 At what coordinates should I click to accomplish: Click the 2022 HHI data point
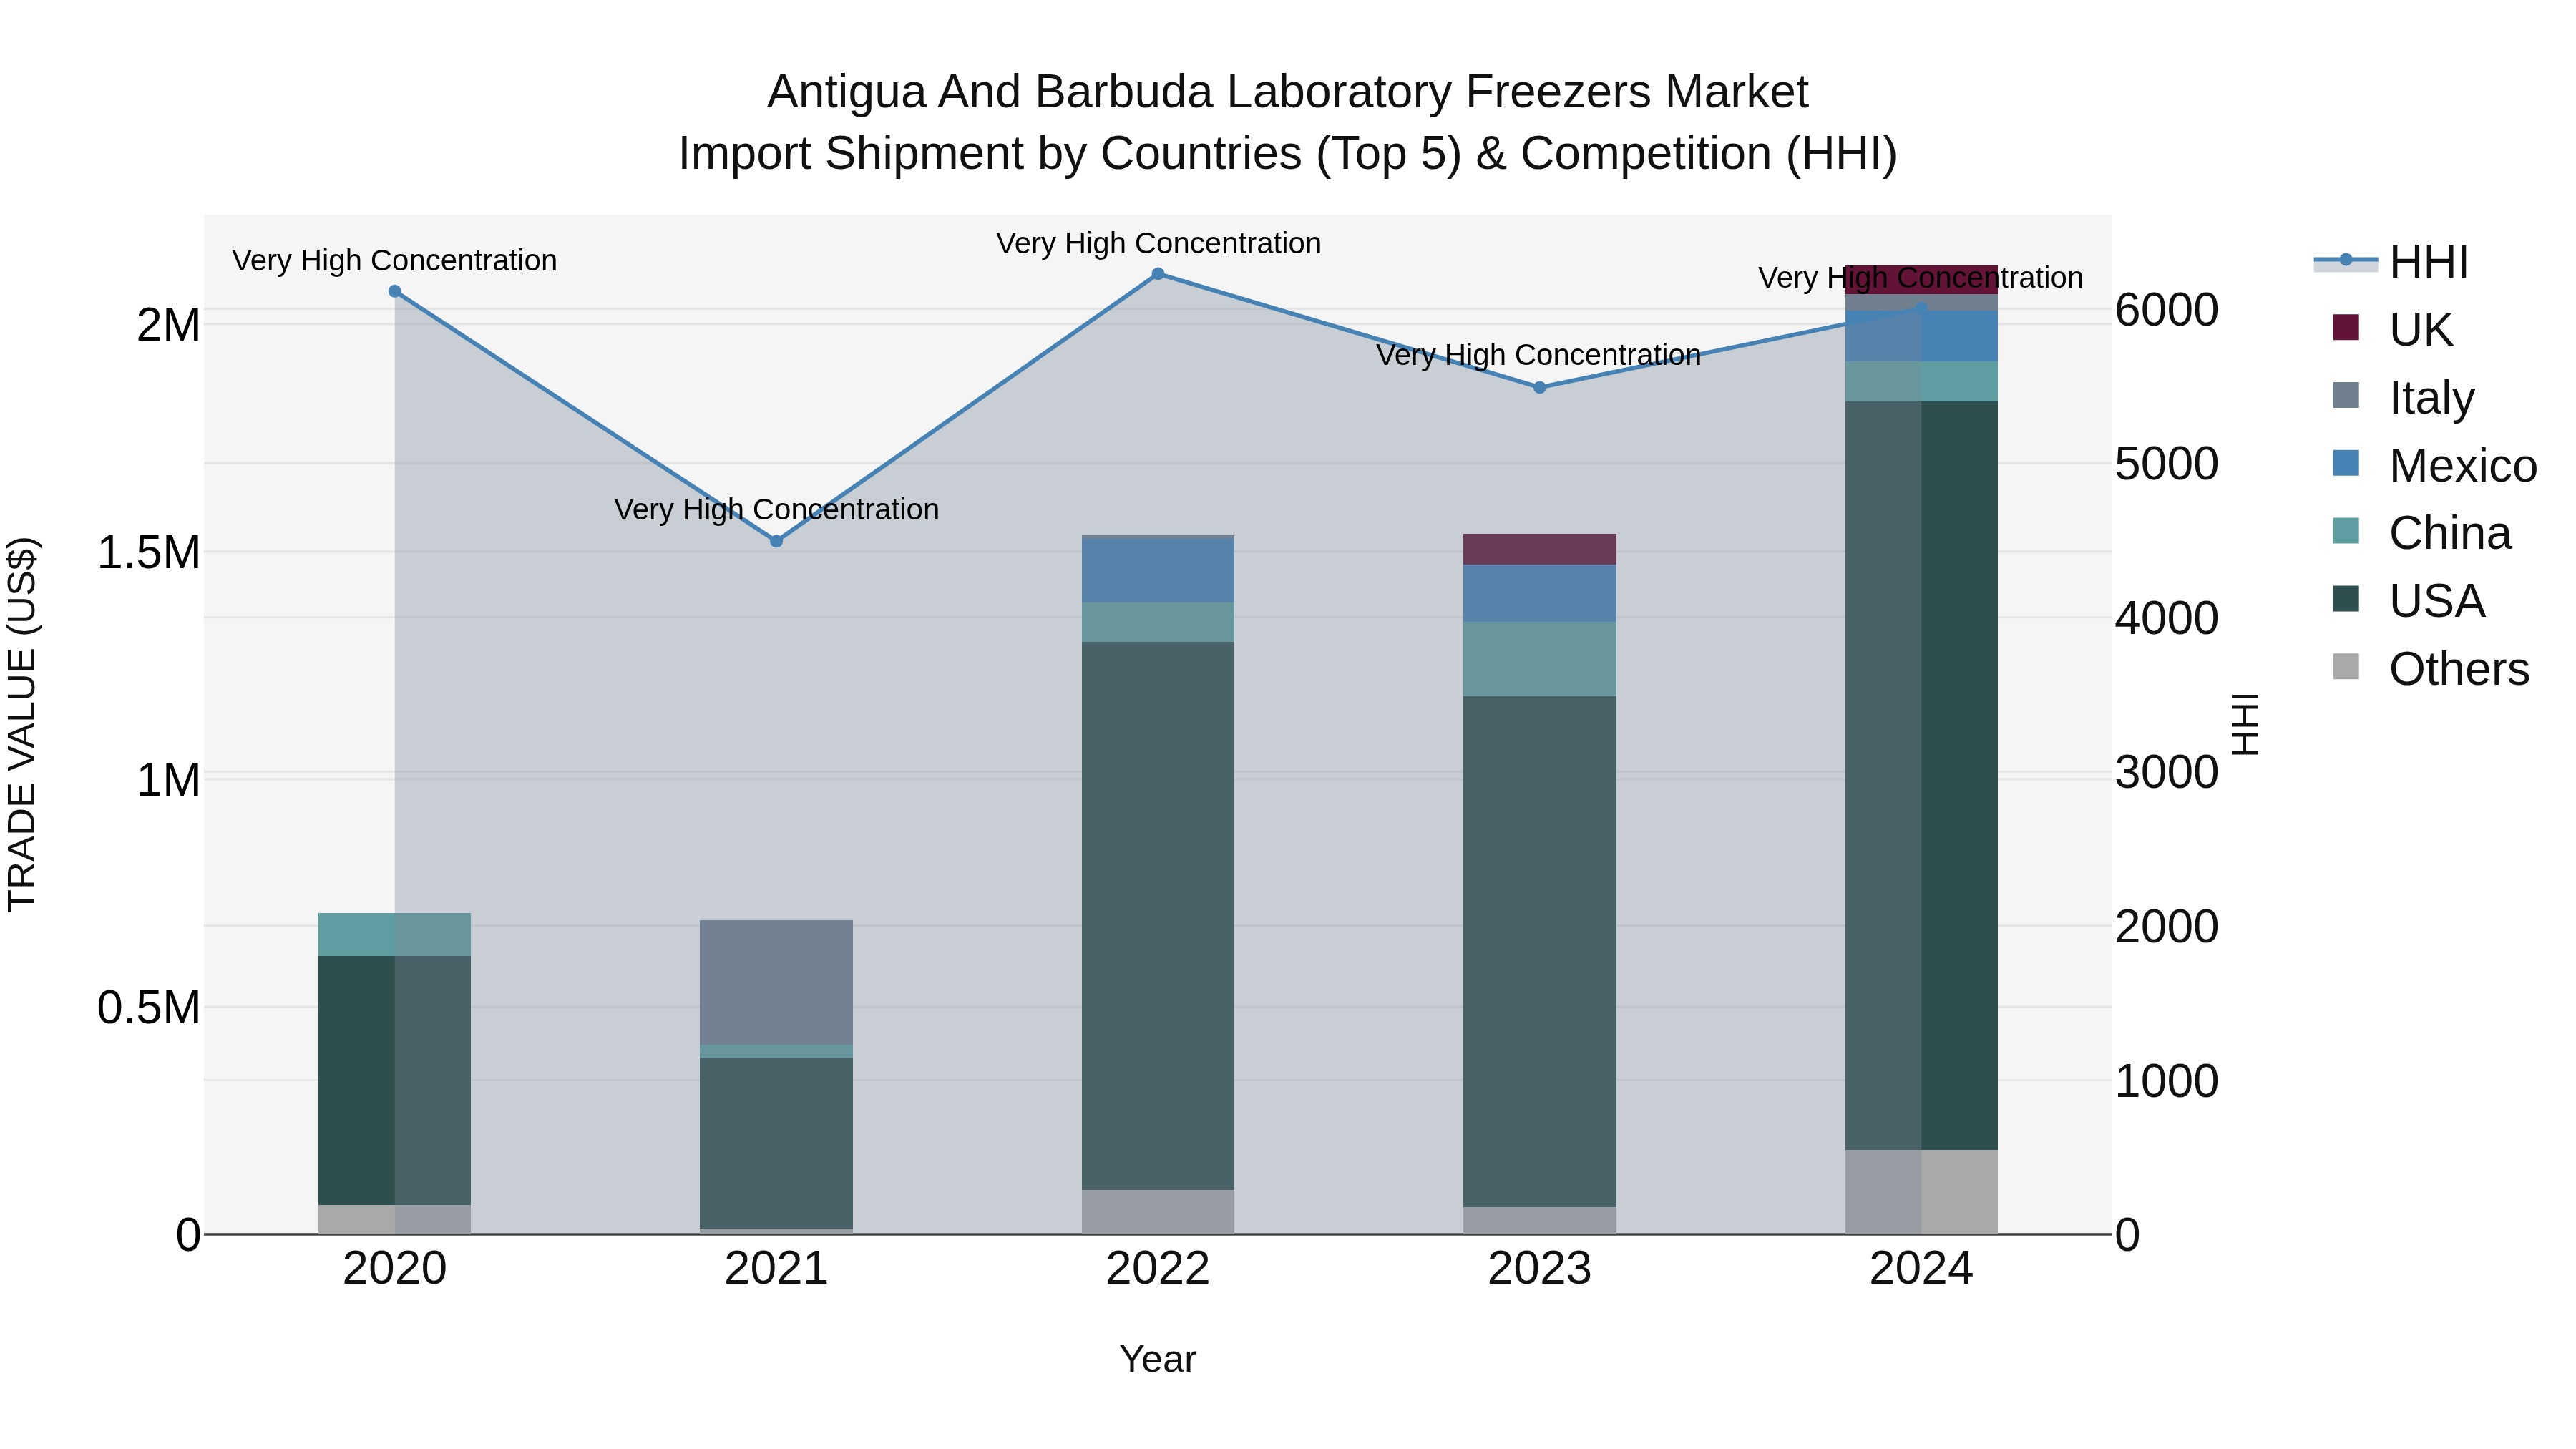coord(1158,274)
